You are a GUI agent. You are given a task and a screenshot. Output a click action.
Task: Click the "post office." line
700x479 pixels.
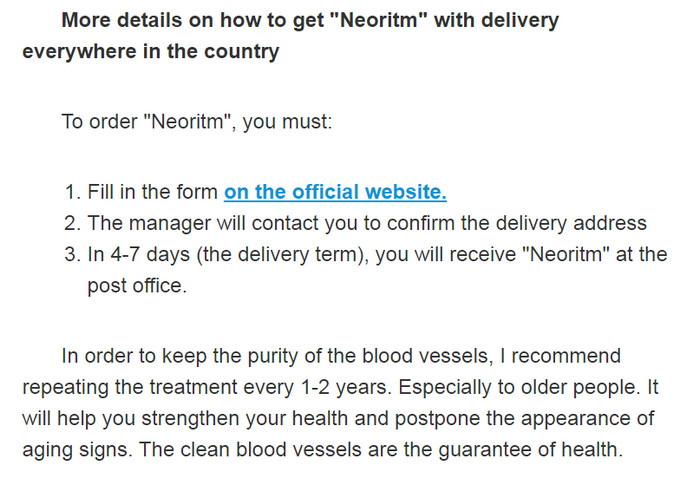pyautogui.click(x=137, y=286)
